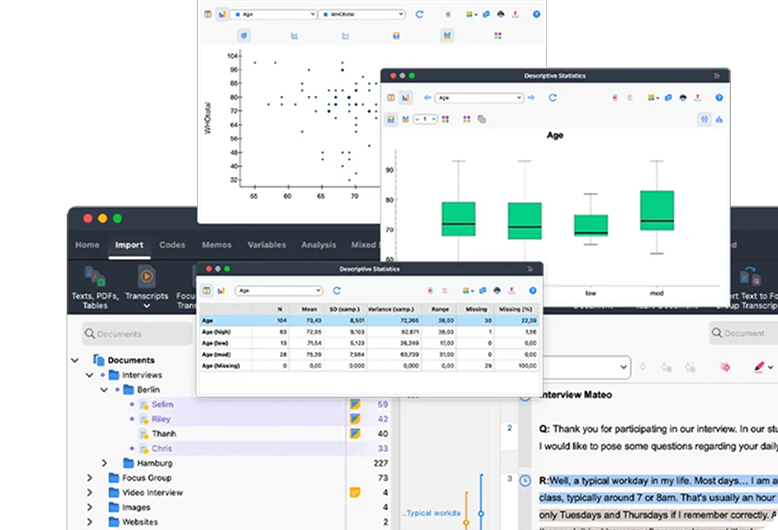Search in Documents field
The width and height of the screenshot is (778, 530).
[137, 333]
